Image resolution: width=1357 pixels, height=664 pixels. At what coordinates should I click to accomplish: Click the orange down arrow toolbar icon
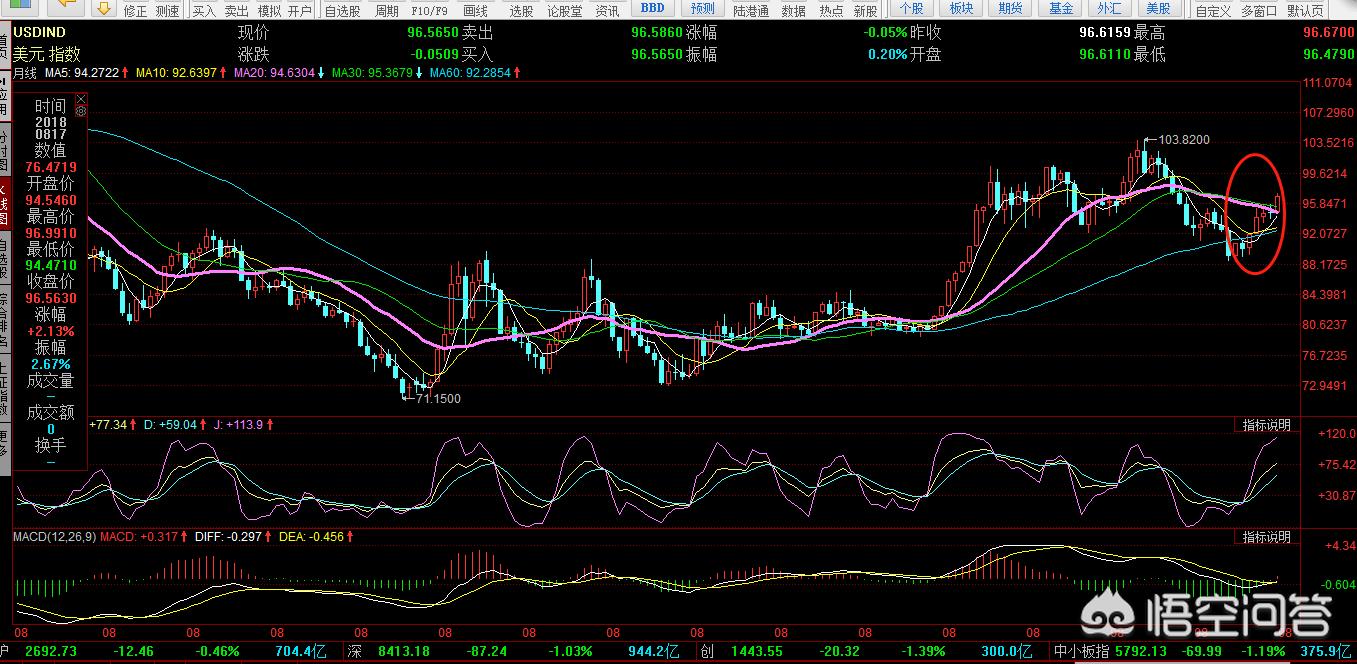(103, 8)
